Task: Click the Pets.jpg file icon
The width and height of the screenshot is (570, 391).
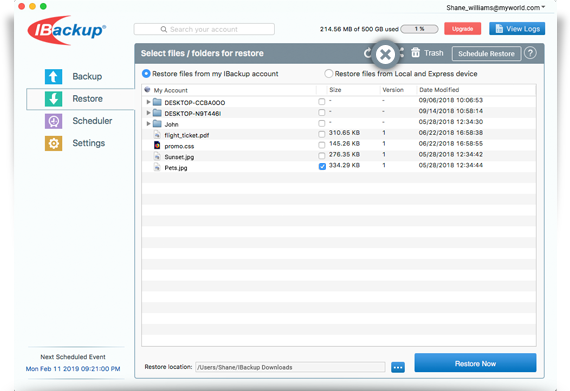Action: (157, 167)
